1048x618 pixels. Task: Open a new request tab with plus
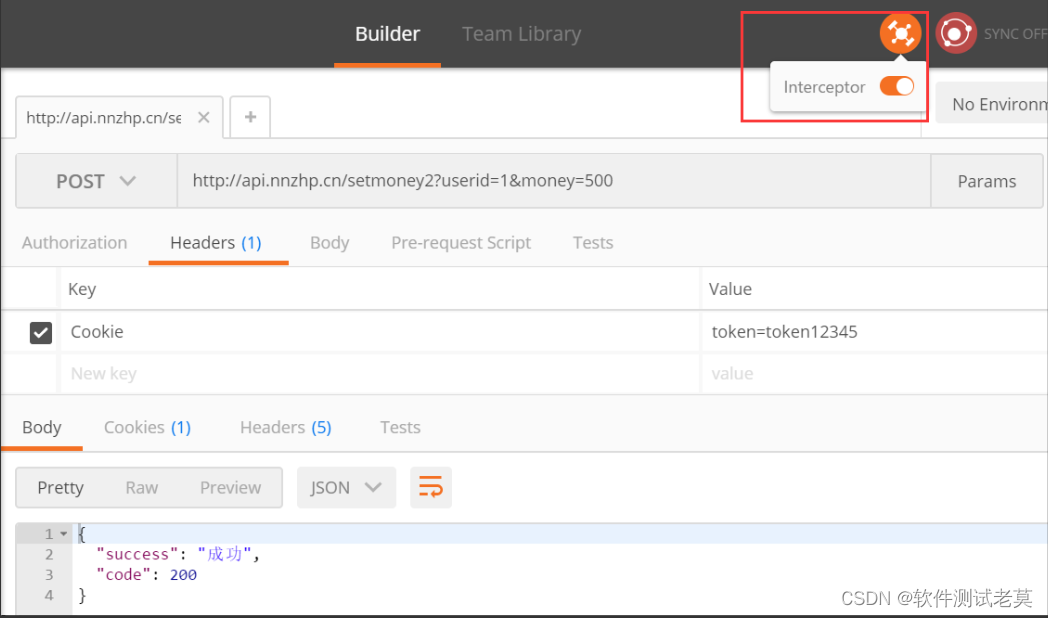(x=250, y=117)
